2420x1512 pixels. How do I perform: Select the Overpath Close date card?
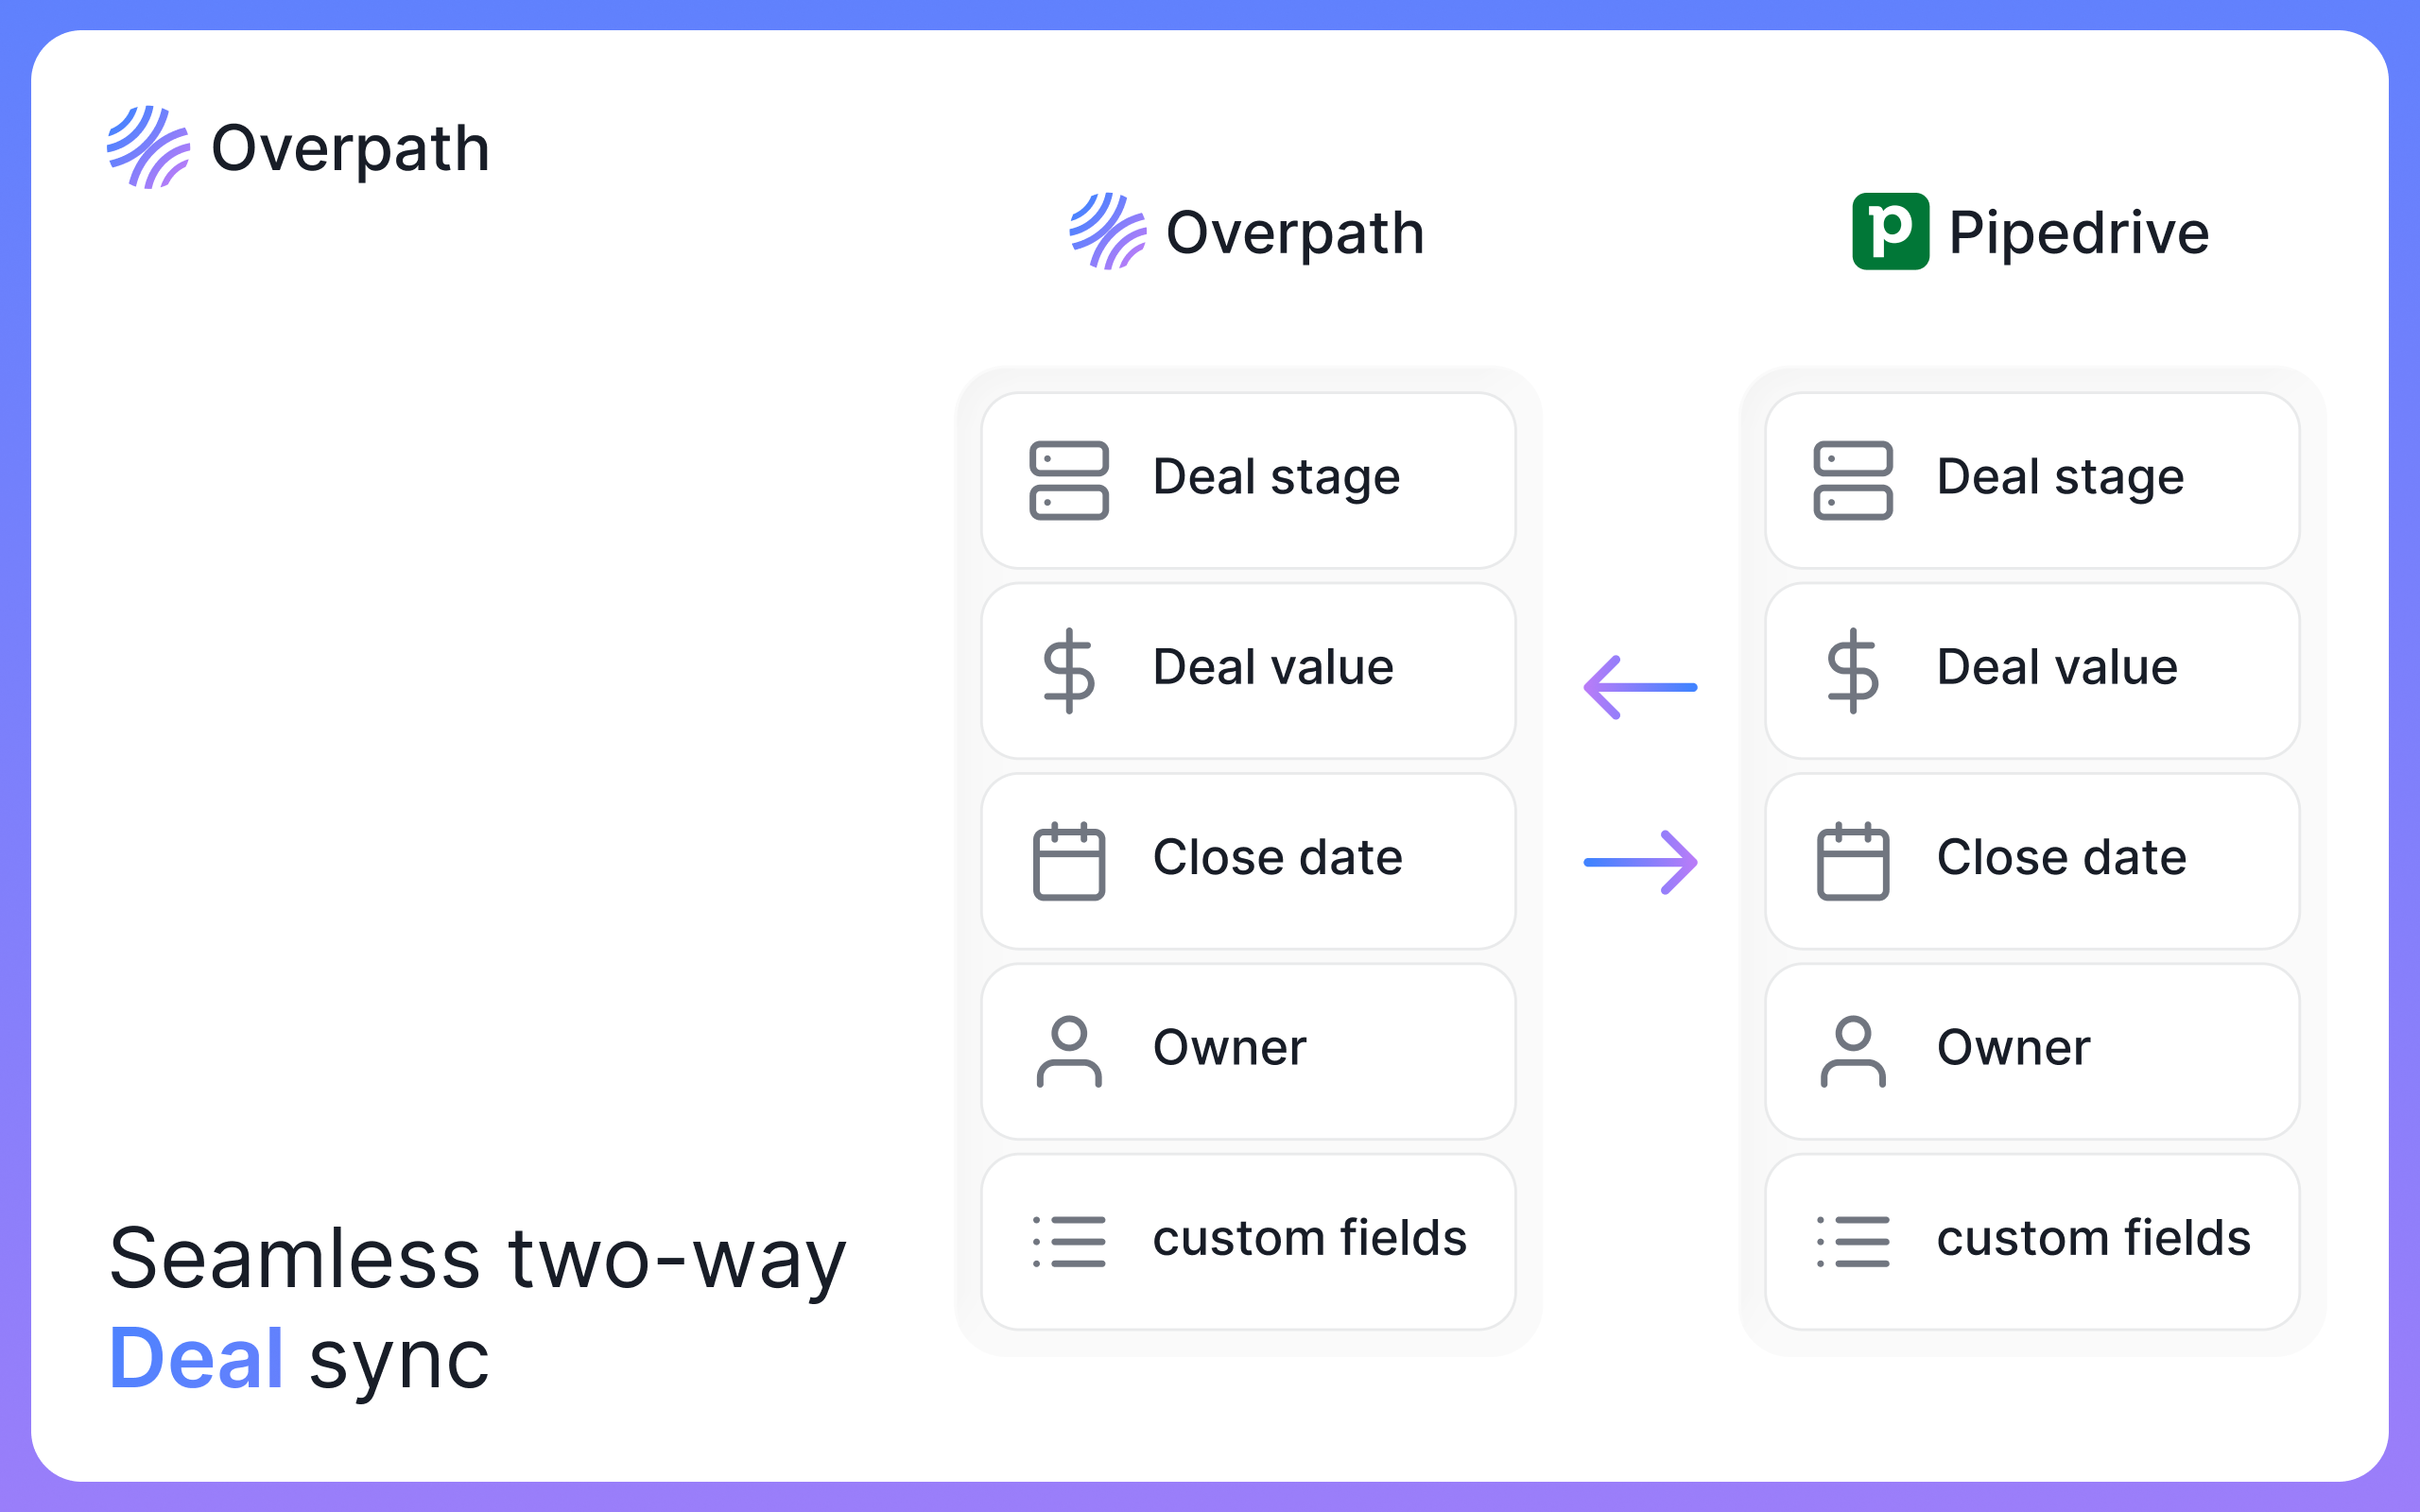(x=1248, y=861)
